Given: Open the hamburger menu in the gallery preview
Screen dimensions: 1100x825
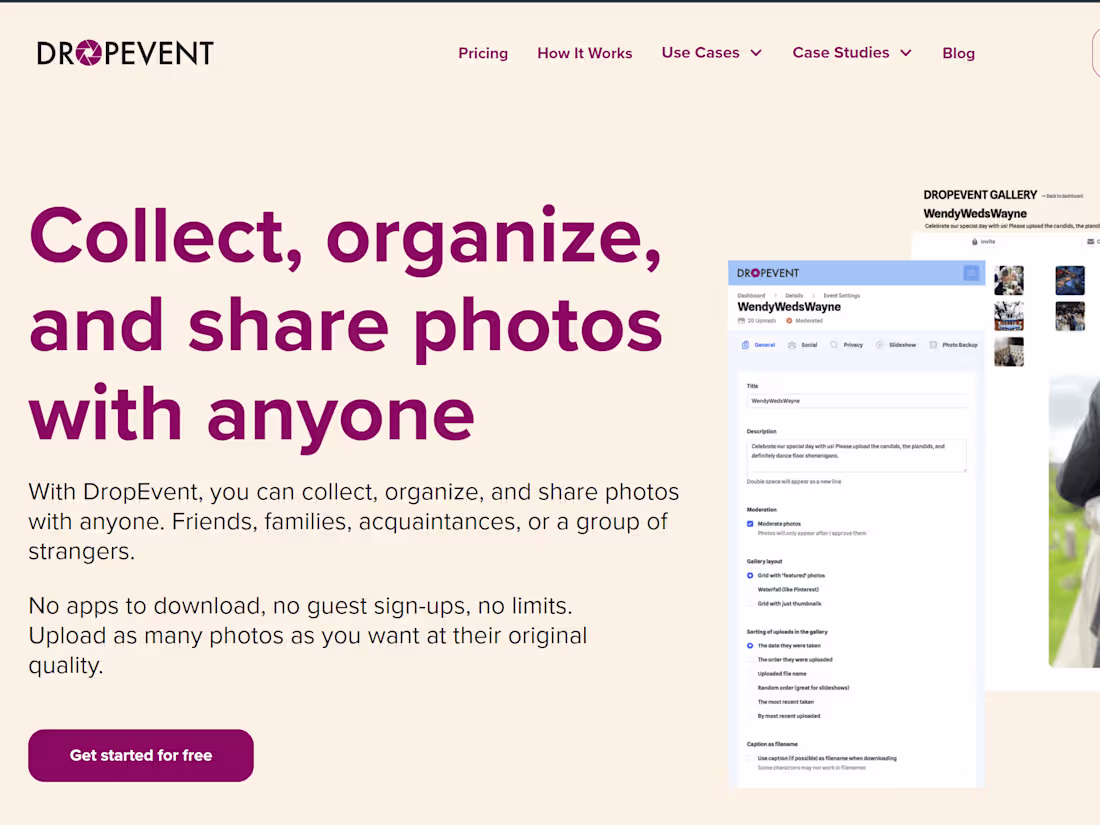Looking at the screenshot, I should [x=970, y=273].
